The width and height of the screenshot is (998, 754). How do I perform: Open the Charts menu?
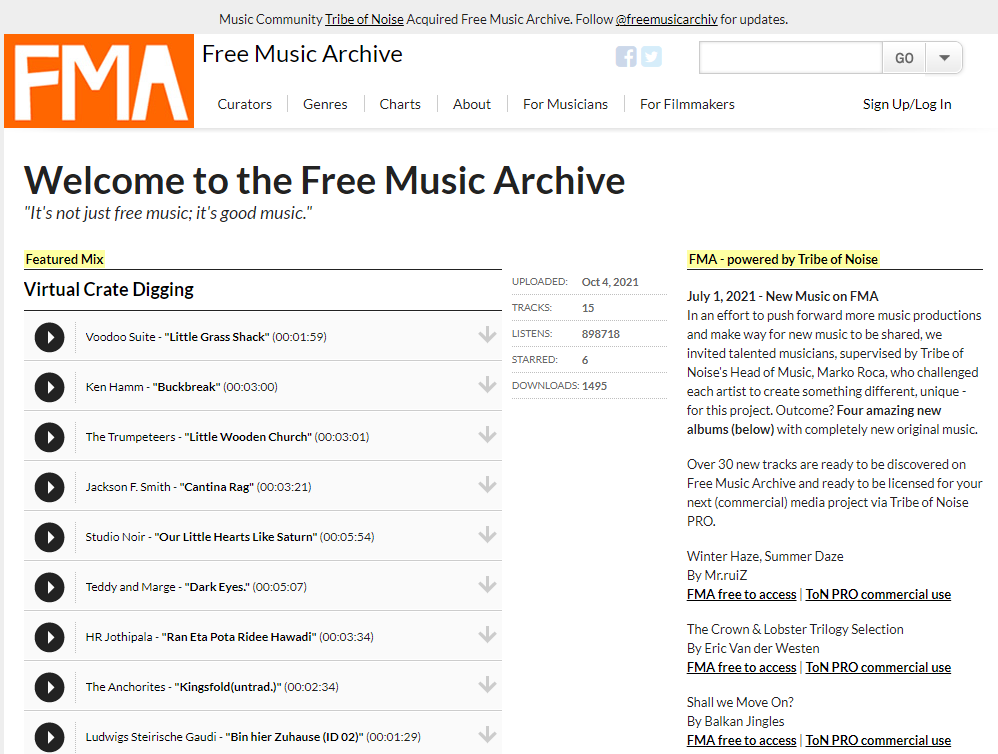pyautogui.click(x=400, y=104)
